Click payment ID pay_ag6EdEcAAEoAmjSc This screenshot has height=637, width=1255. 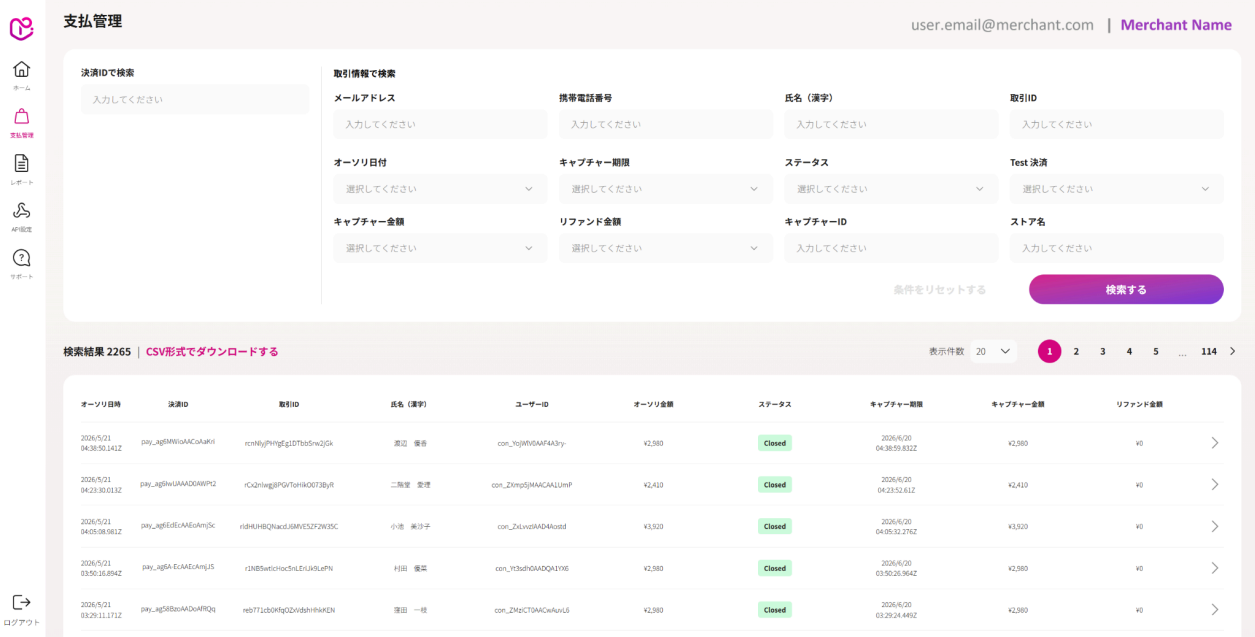(x=178, y=524)
